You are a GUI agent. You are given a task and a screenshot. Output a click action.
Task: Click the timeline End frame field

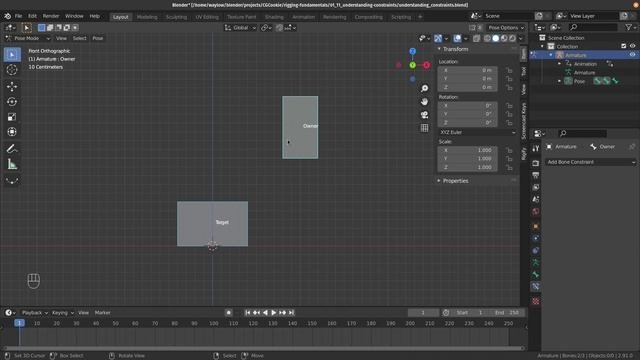508,313
